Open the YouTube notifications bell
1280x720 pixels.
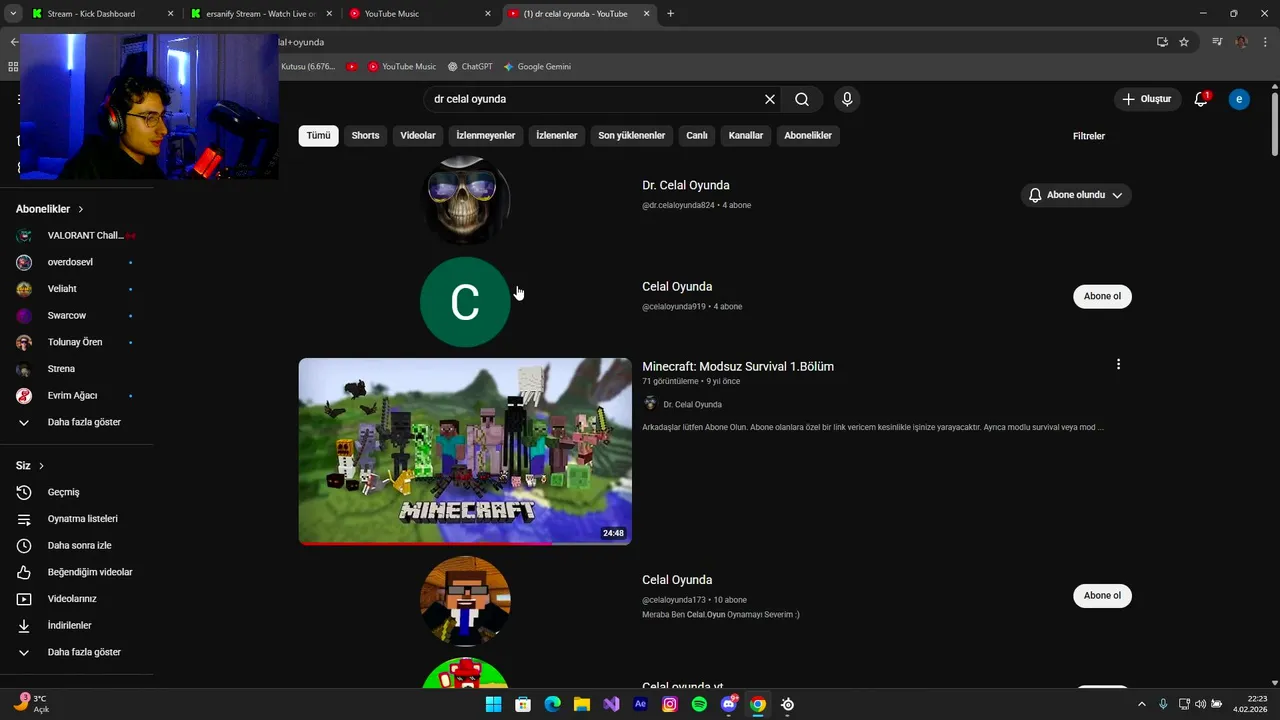coord(1201,99)
